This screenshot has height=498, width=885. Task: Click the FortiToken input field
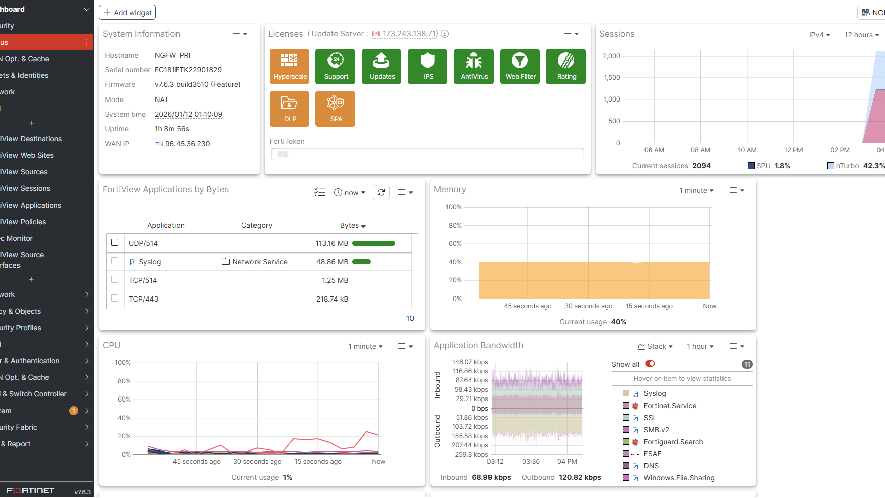[x=428, y=155]
